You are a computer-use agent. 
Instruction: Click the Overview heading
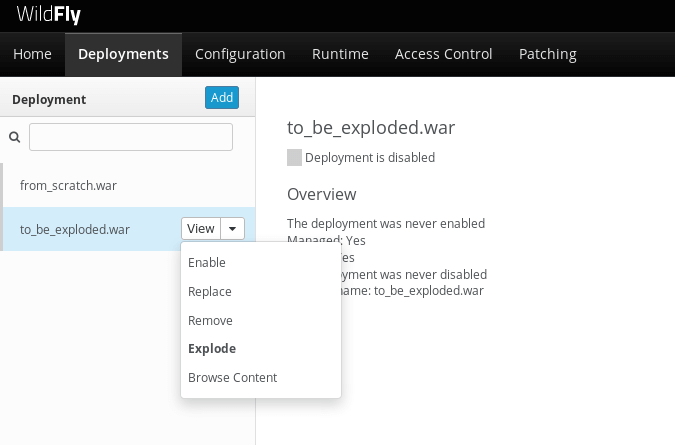[x=322, y=194]
